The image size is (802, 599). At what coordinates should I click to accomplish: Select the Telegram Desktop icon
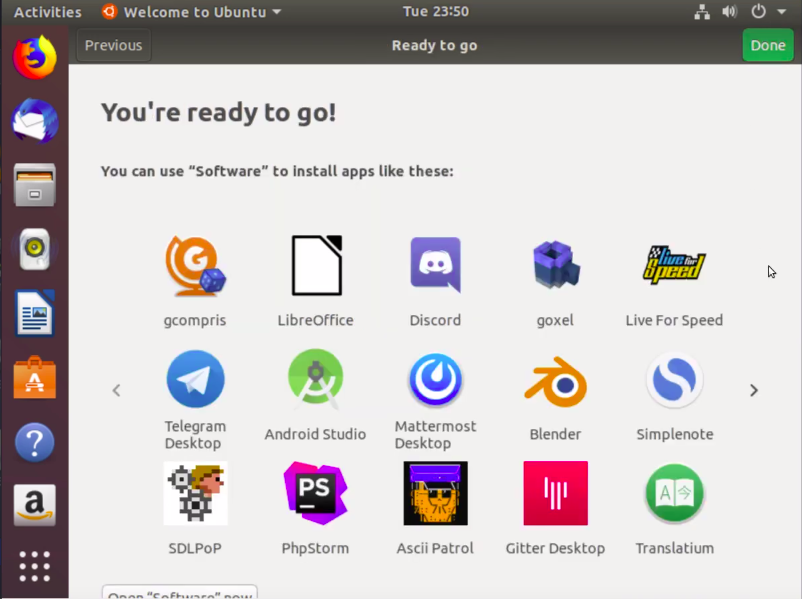click(x=195, y=379)
